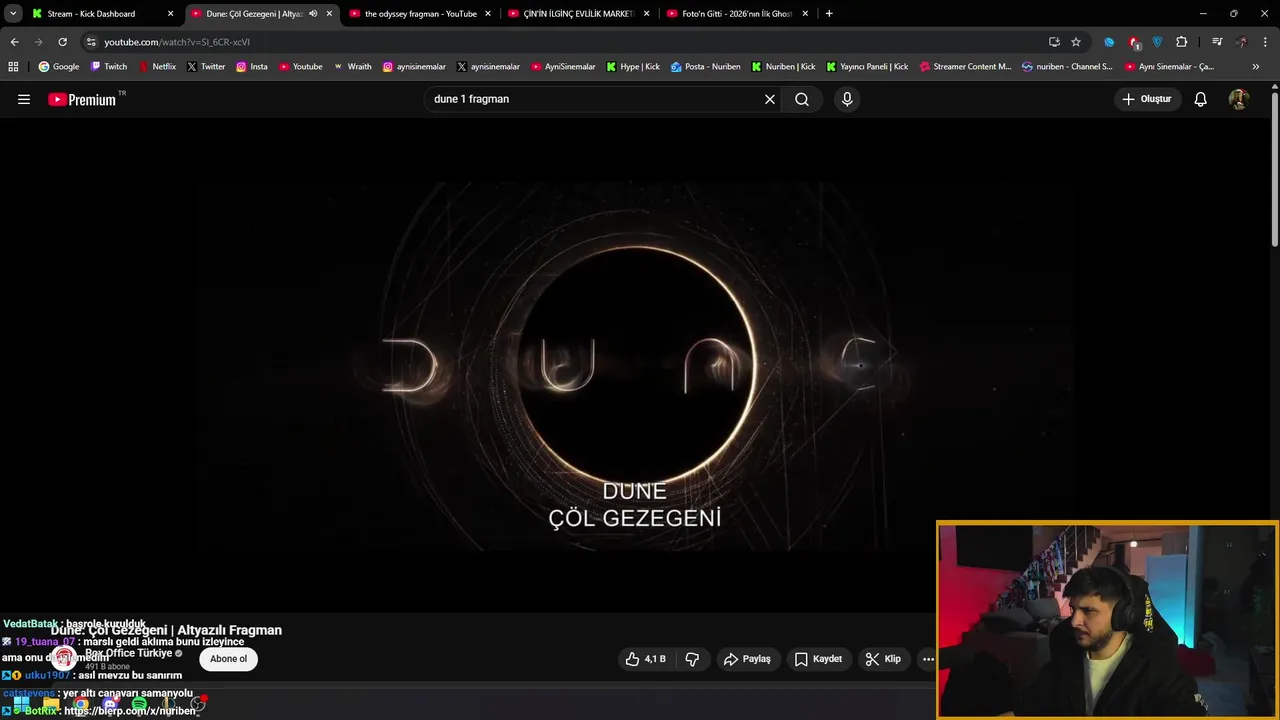Open Discord from the taskbar
Image resolution: width=1280 pixels, height=720 pixels.
pos(110,706)
